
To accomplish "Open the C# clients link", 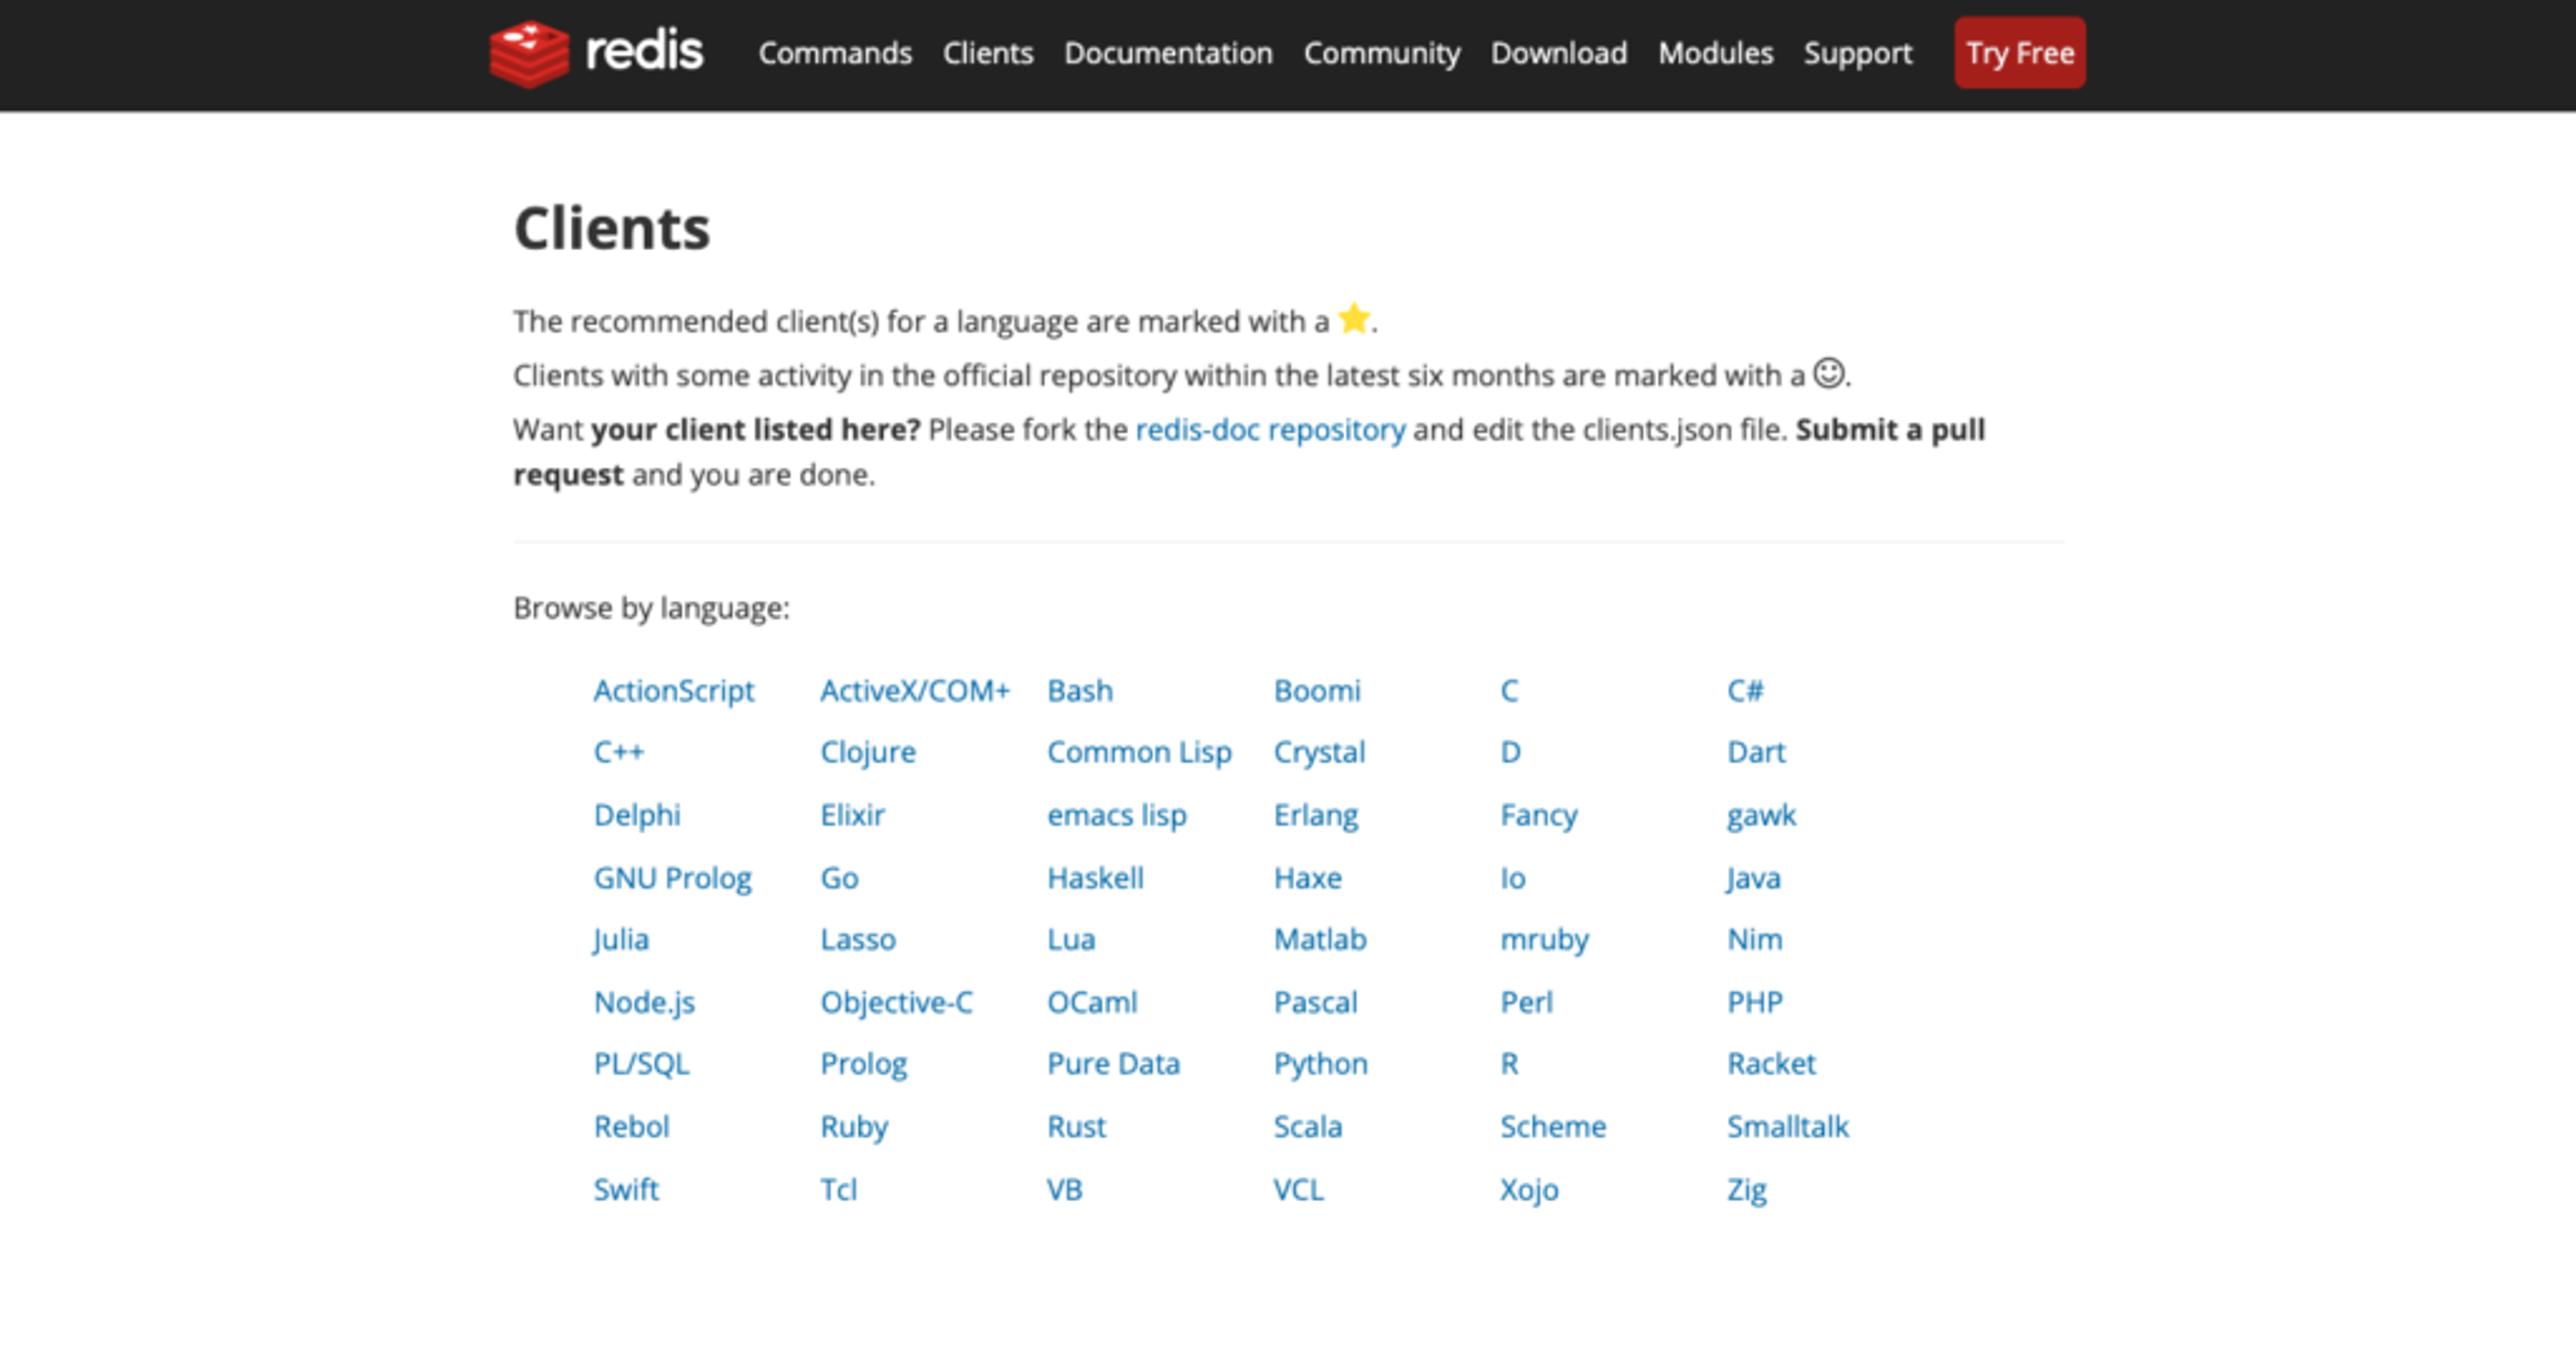I will point(1745,691).
